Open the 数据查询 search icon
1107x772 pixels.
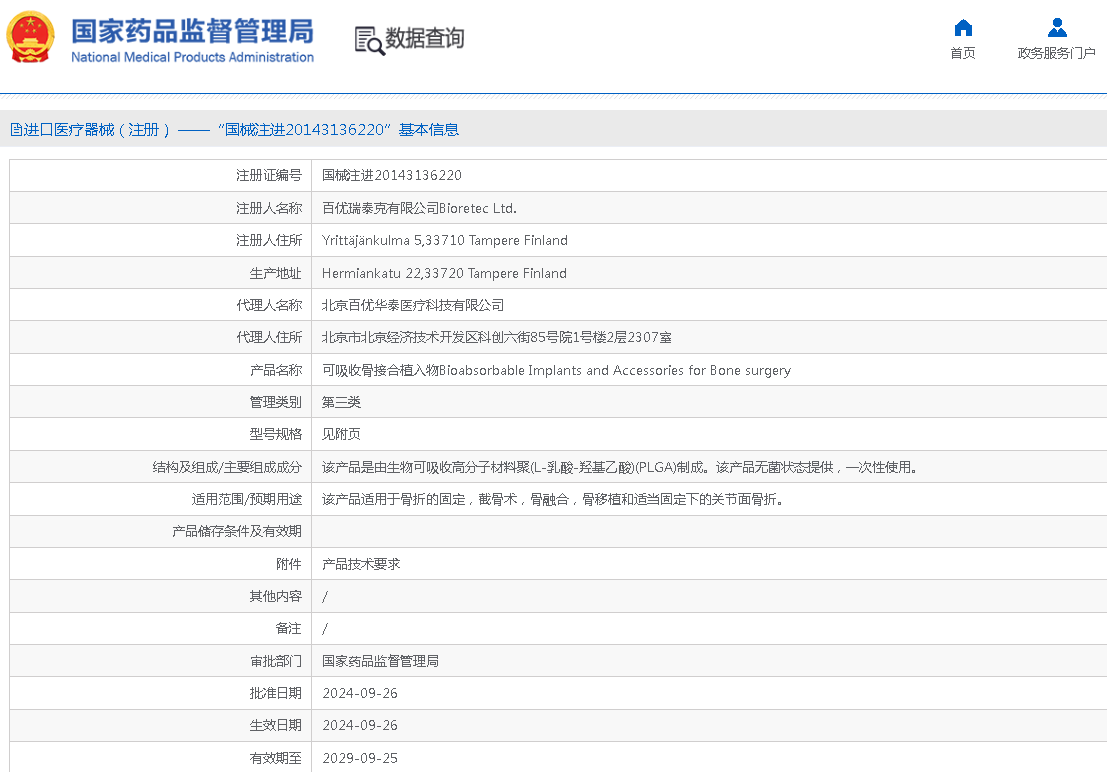point(369,40)
